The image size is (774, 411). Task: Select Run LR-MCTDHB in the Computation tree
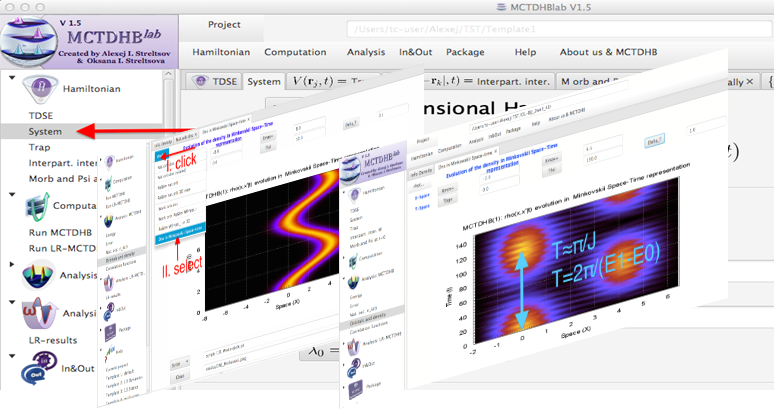(x=62, y=248)
